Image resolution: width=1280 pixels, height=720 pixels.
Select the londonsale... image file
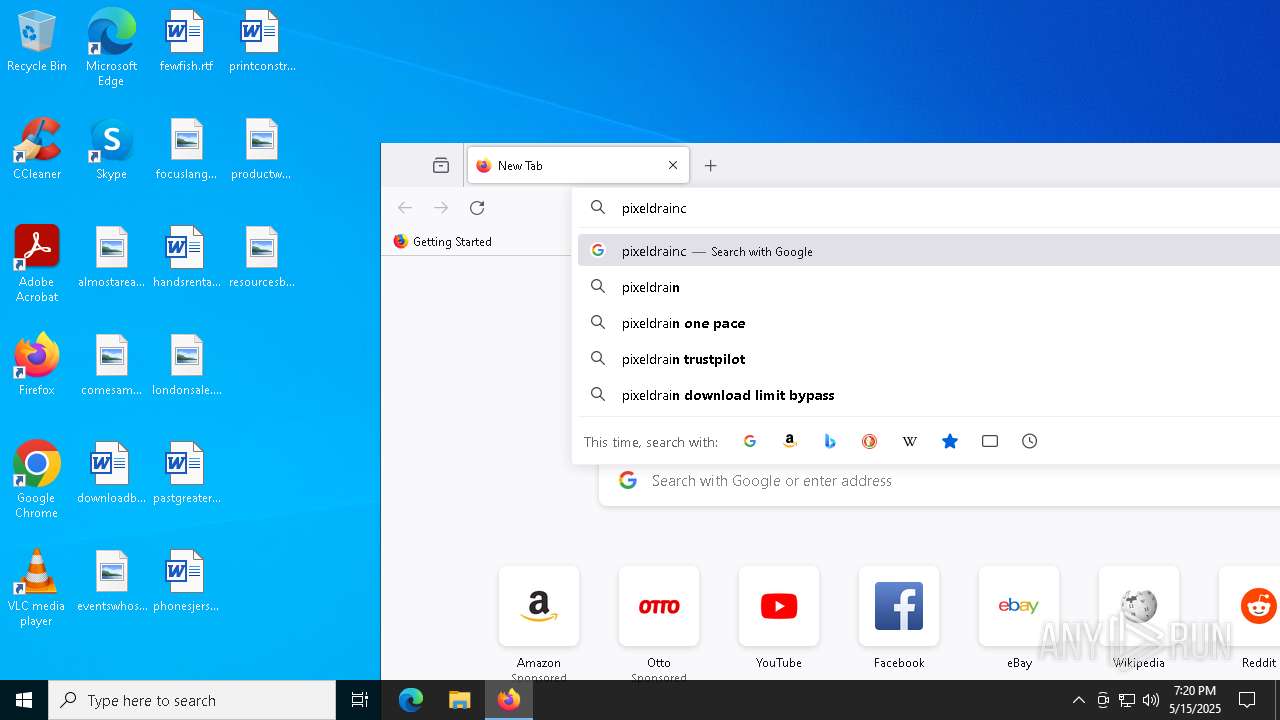click(186, 366)
